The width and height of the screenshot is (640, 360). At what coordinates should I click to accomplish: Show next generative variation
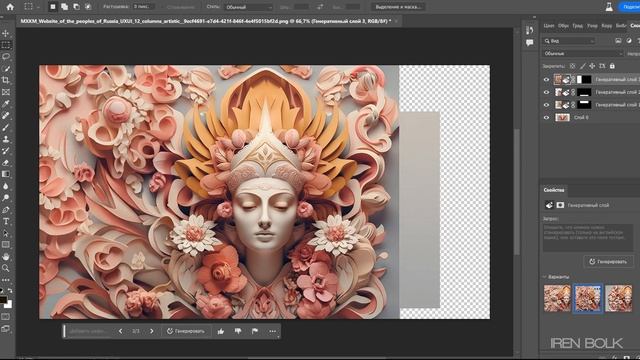[x=152, y=331]
